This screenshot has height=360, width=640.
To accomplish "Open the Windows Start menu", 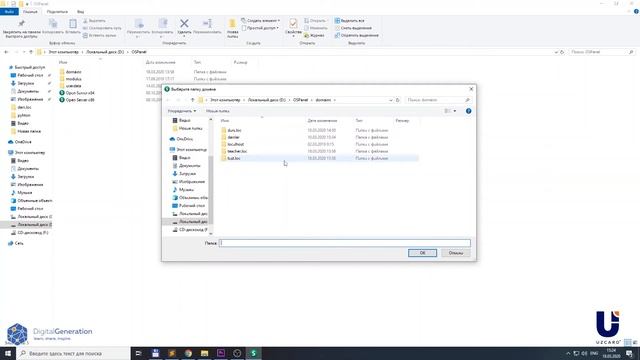I will point(8,353).
